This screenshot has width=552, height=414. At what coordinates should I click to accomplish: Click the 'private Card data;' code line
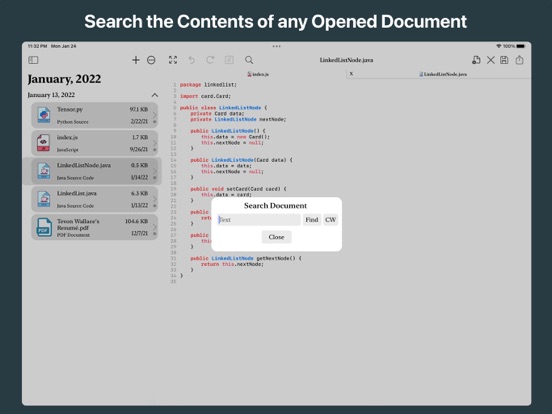pyautogui.click(x=217, y=113)
